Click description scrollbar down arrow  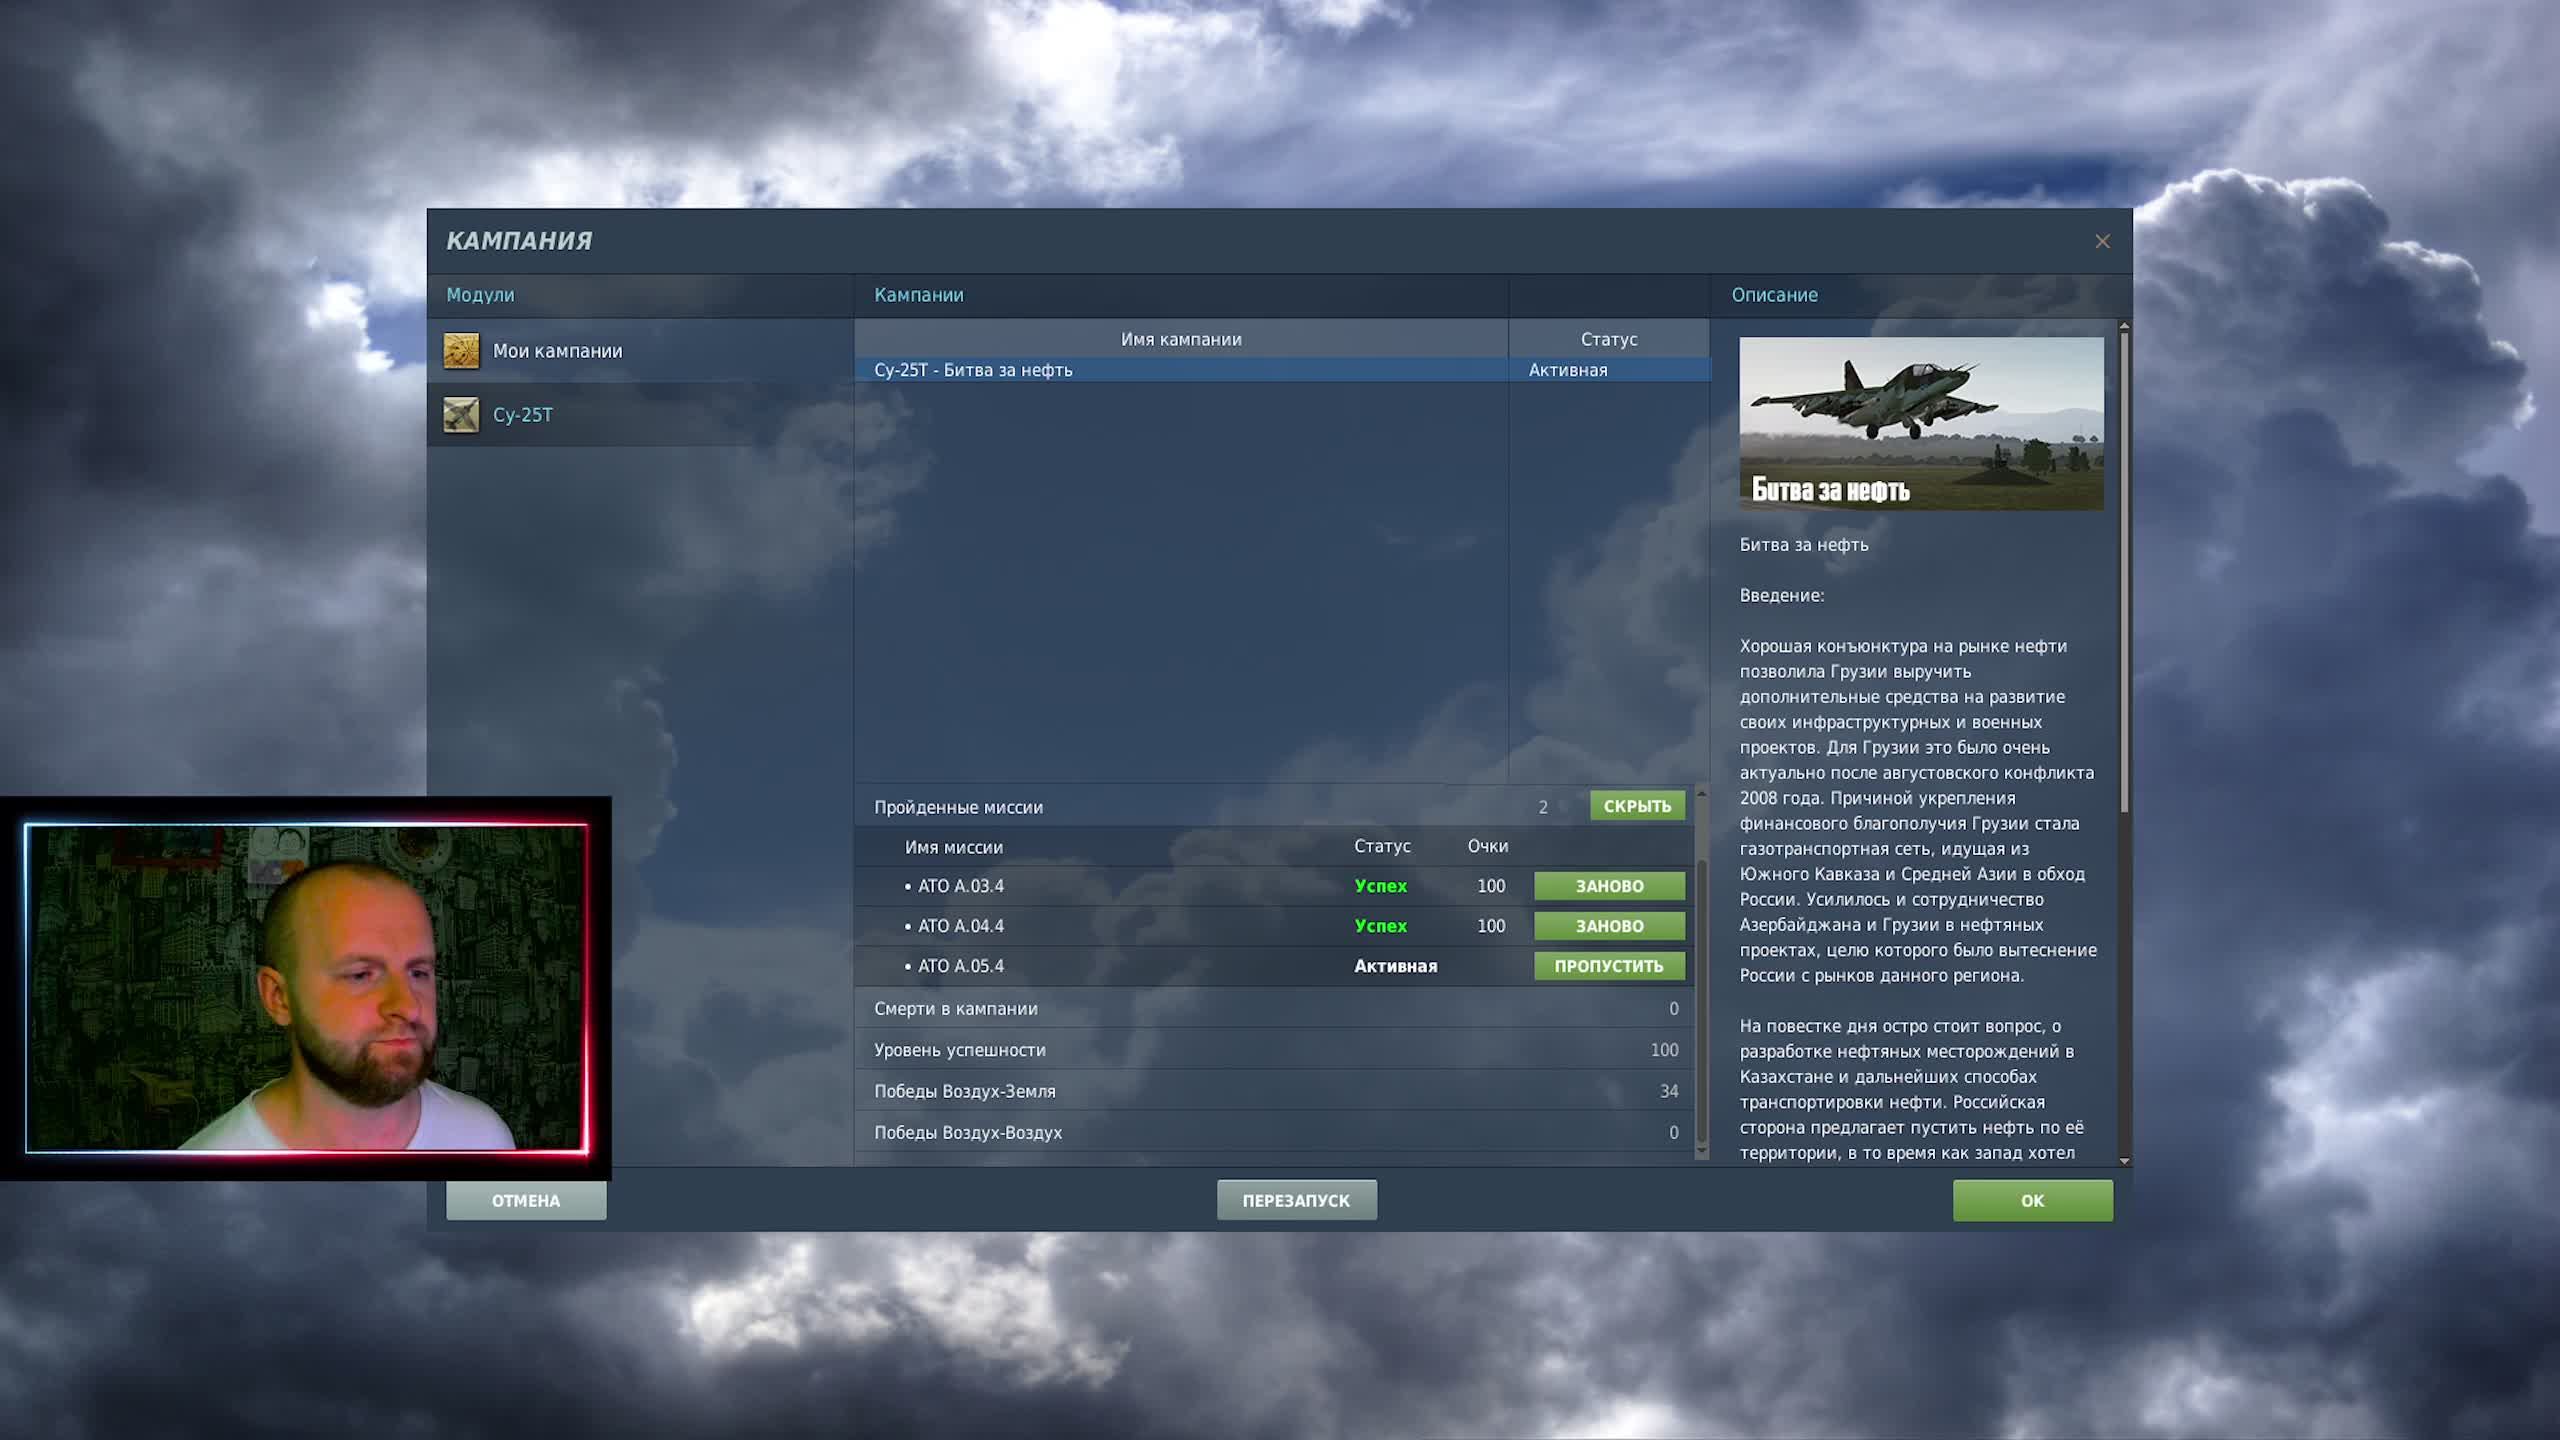2124,1161
